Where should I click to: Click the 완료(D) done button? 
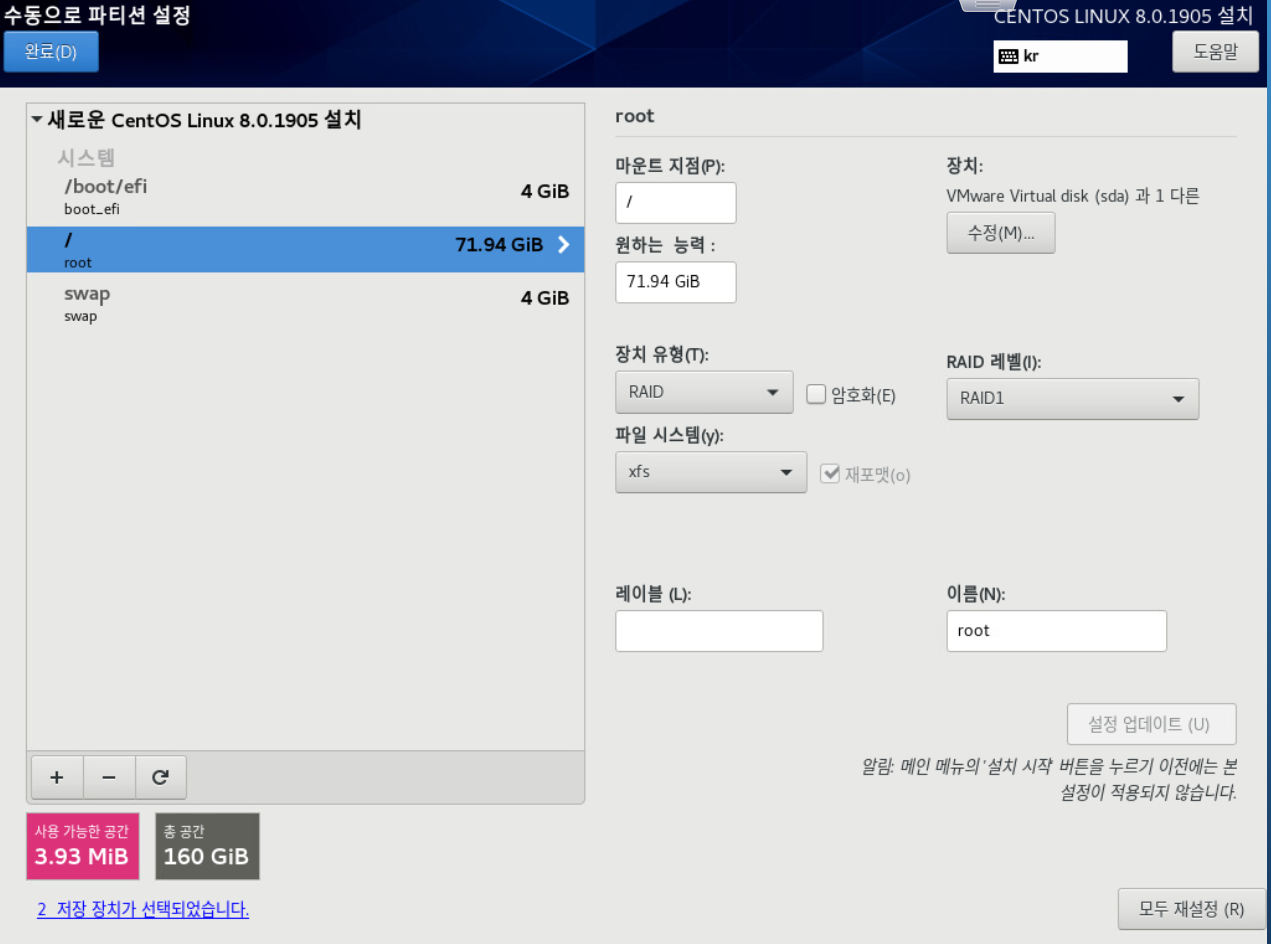click(51, 52)
